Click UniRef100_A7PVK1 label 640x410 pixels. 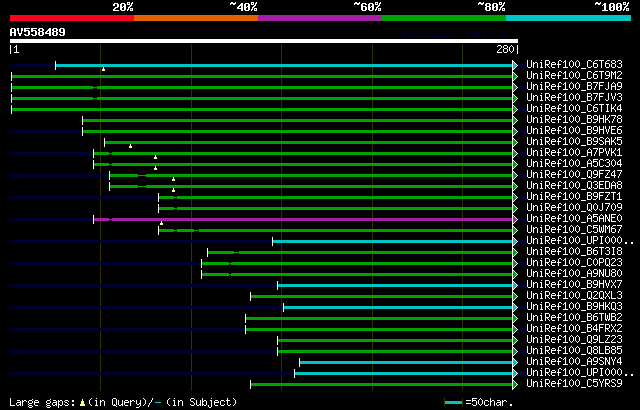[574, 153]
